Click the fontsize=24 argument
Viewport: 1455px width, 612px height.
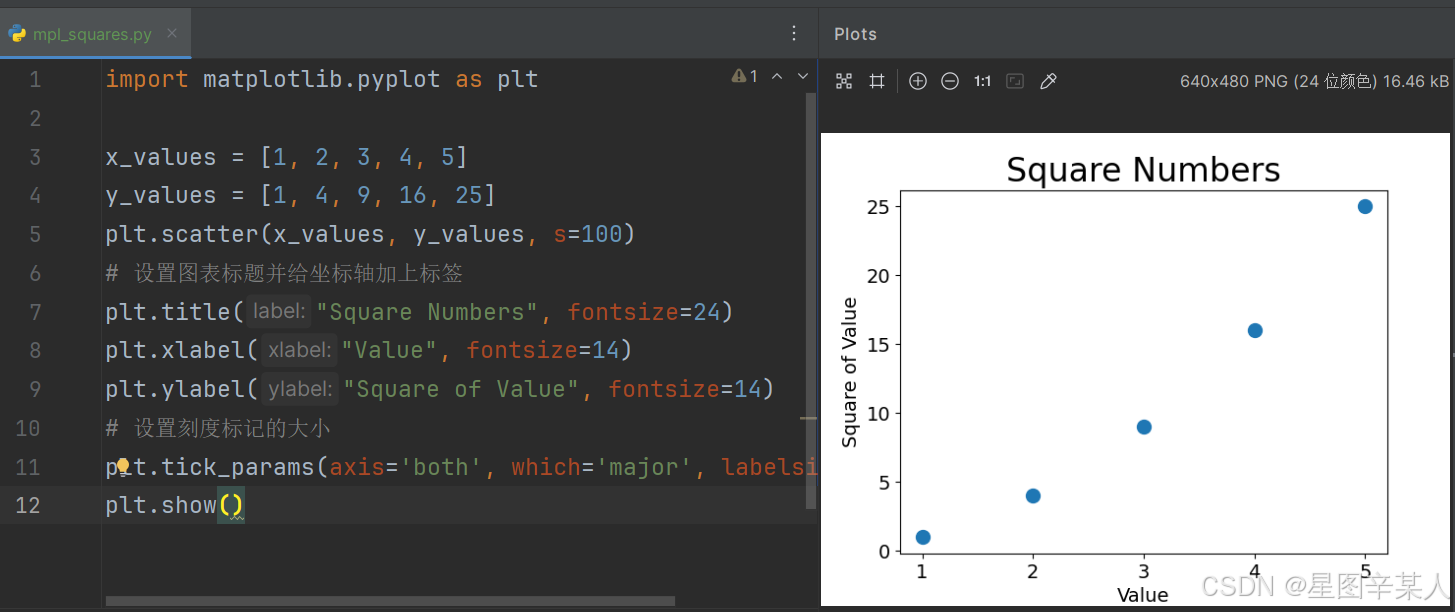(644, 312)
